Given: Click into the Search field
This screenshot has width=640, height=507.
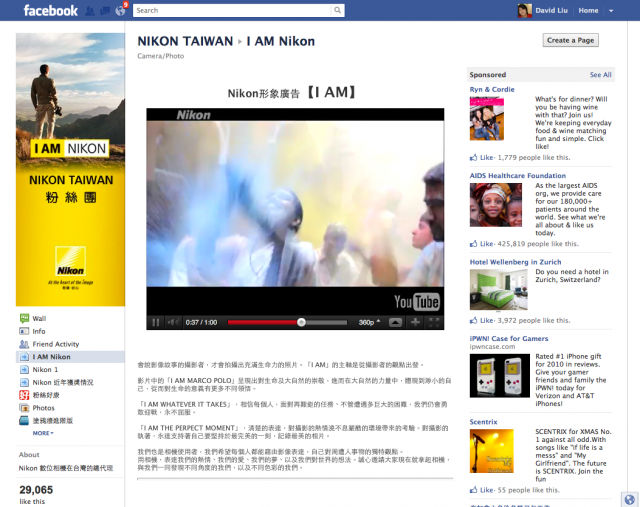Looking at the screenshot, I should (232, 10).
